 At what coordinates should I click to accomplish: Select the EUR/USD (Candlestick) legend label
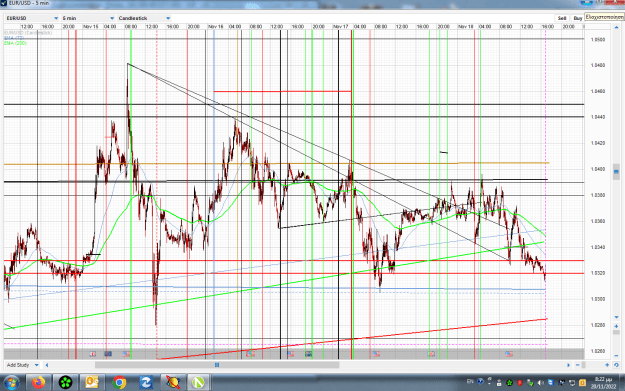pos(29,33)
